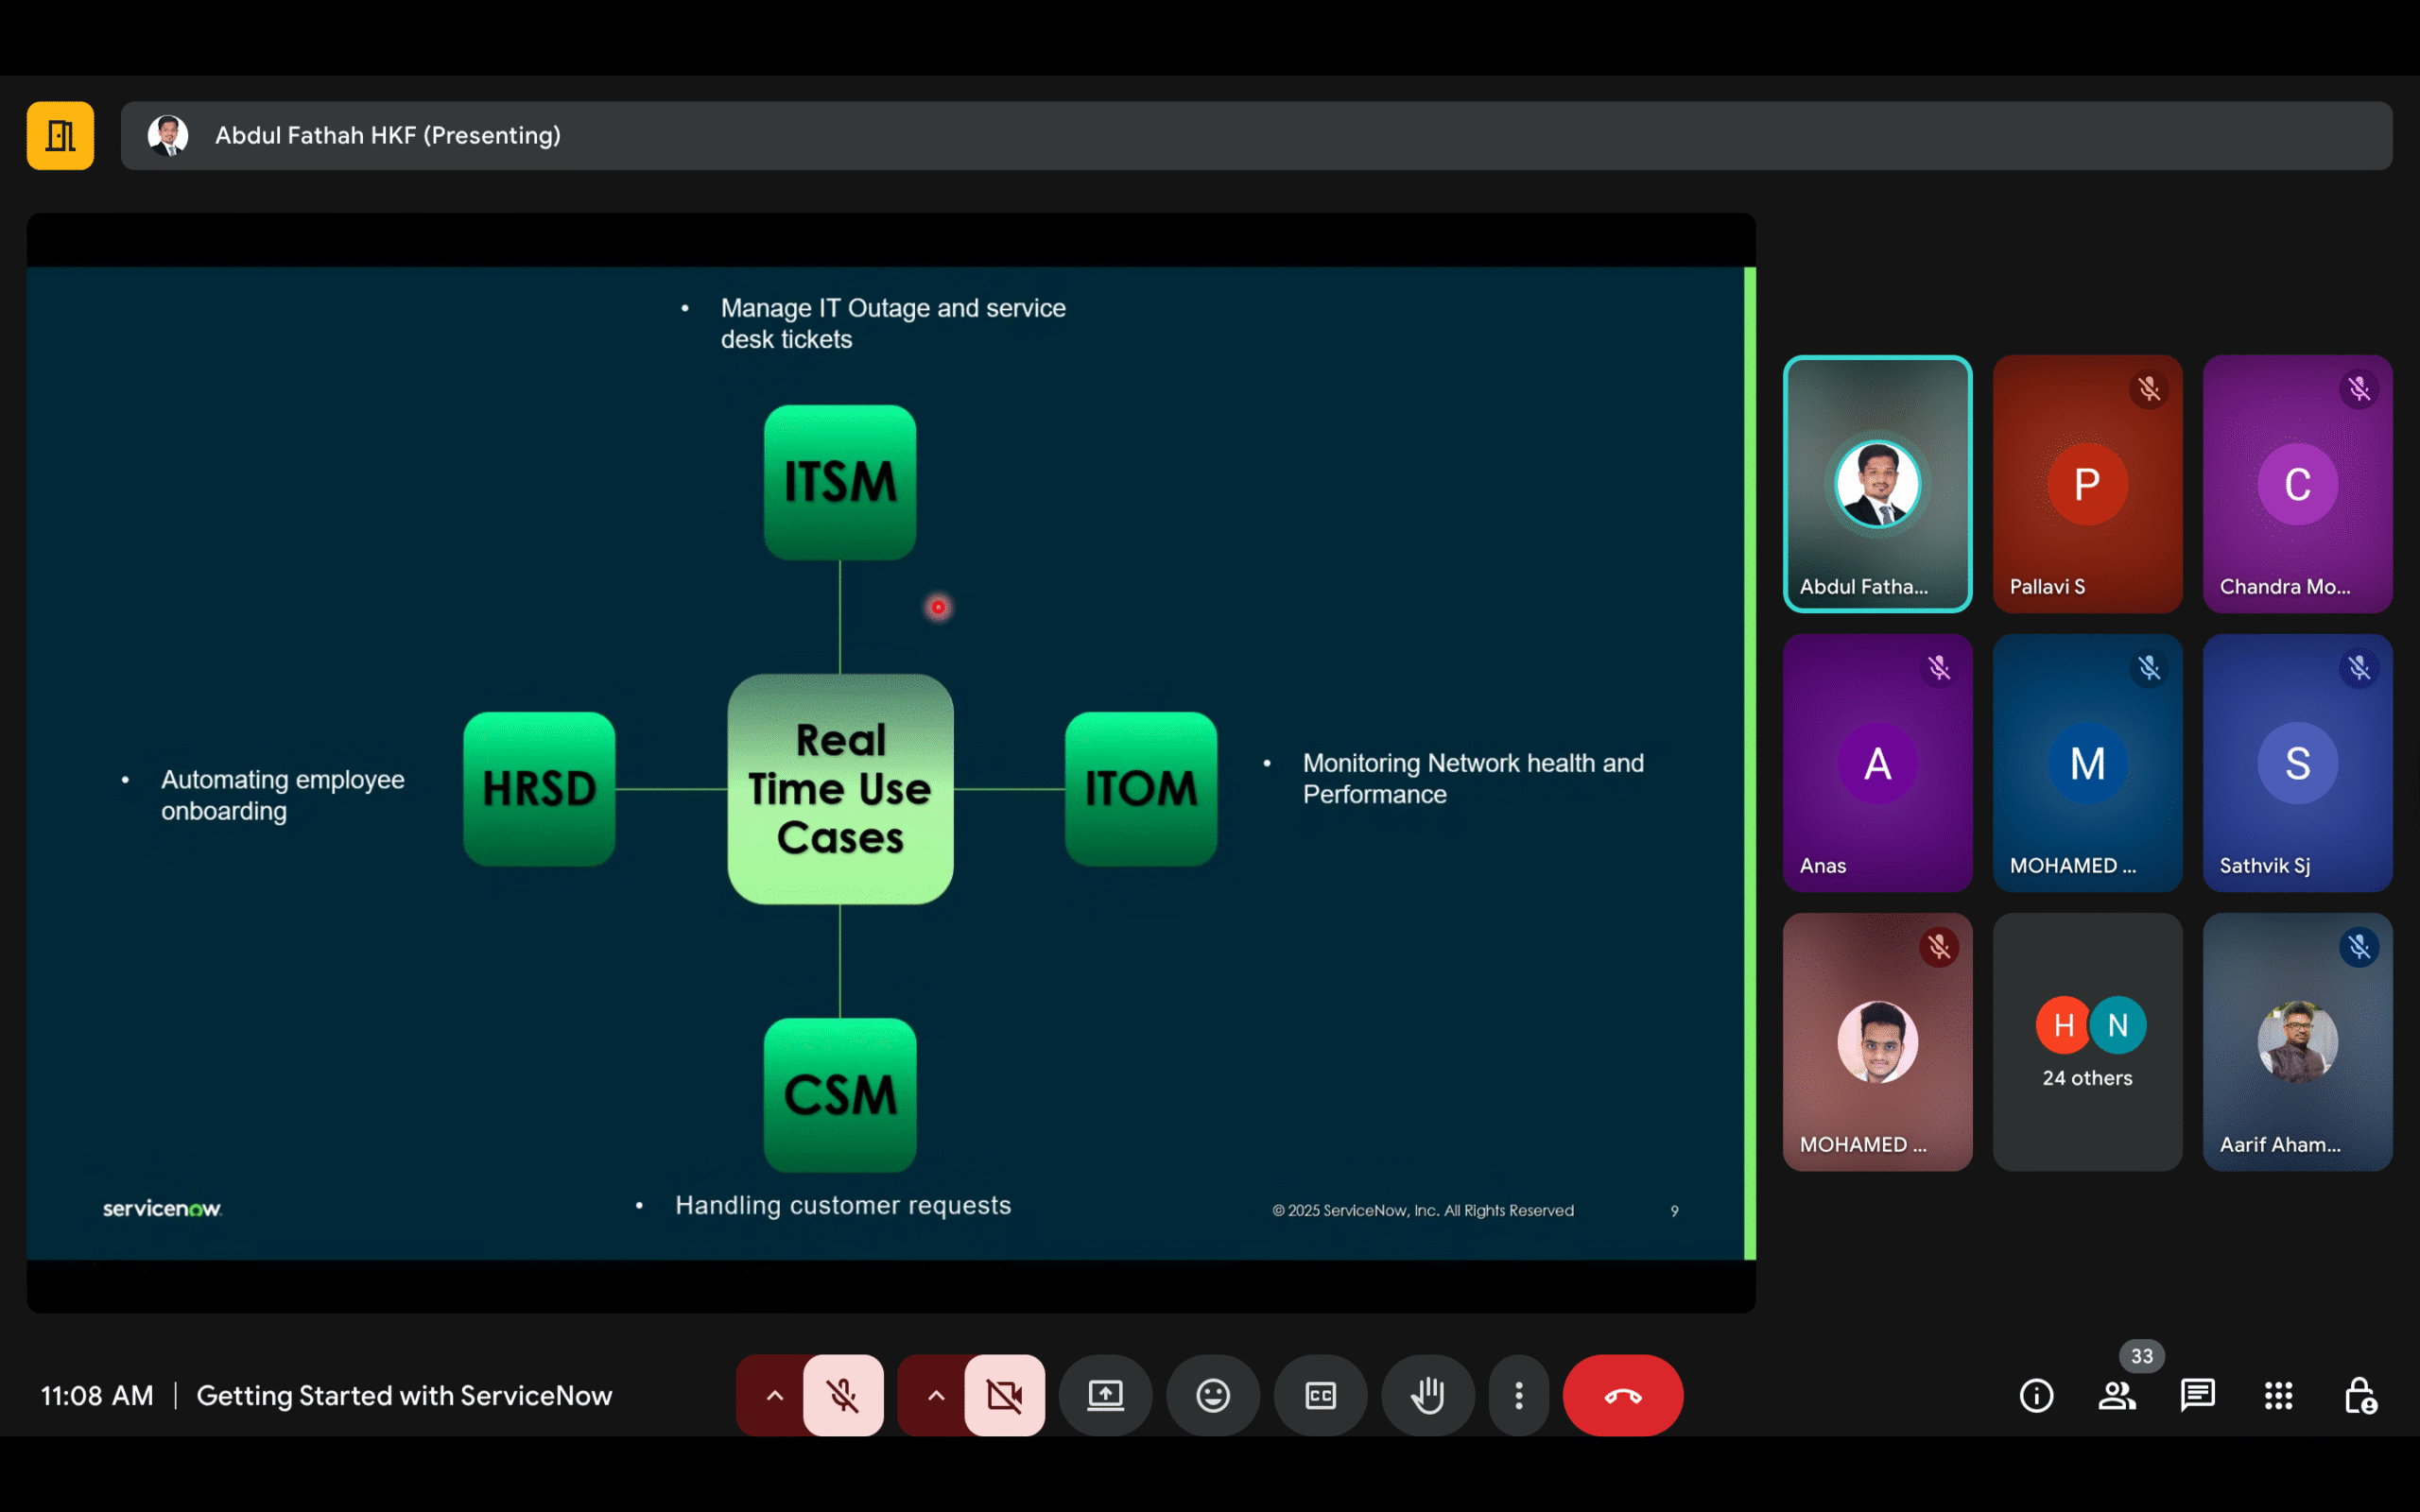The height and width of the screenshot is (1512, 2420).
Task: Unmute the microphone
Action: click(843, 1395)
